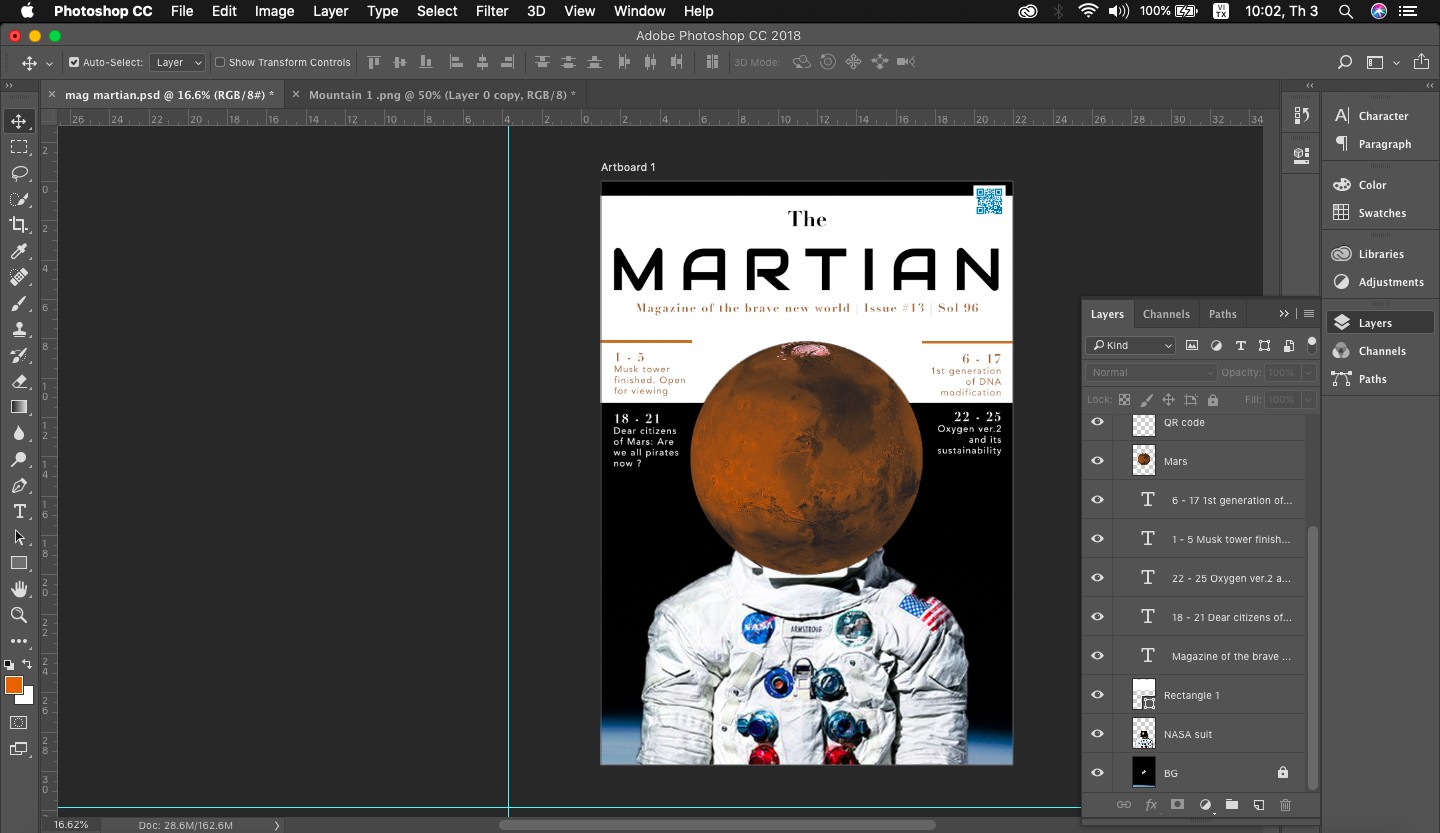Click the orange foreground color swatch
Screen dimensions: 1440x833
[x=13, y=685]
